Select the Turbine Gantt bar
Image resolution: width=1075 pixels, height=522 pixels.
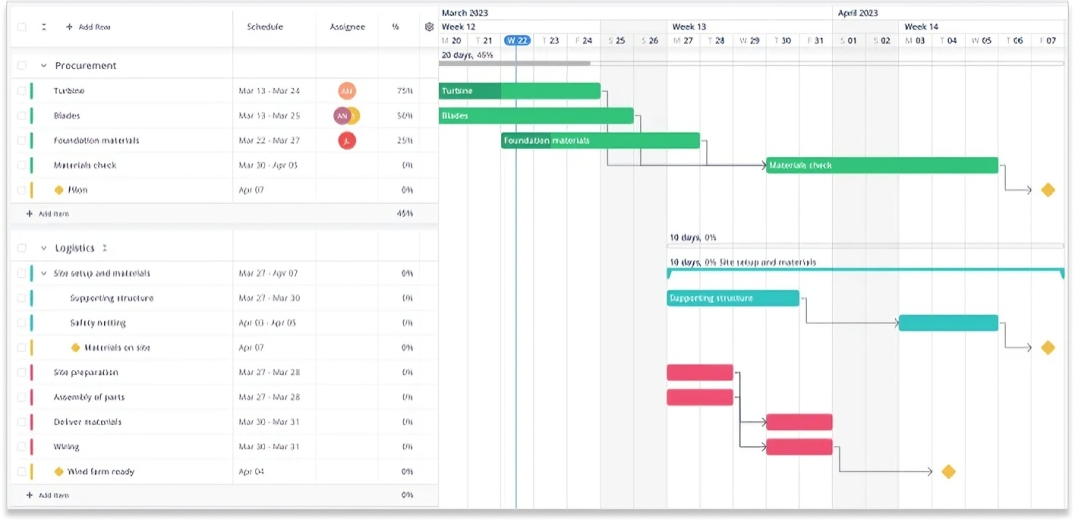click(520, 91)
